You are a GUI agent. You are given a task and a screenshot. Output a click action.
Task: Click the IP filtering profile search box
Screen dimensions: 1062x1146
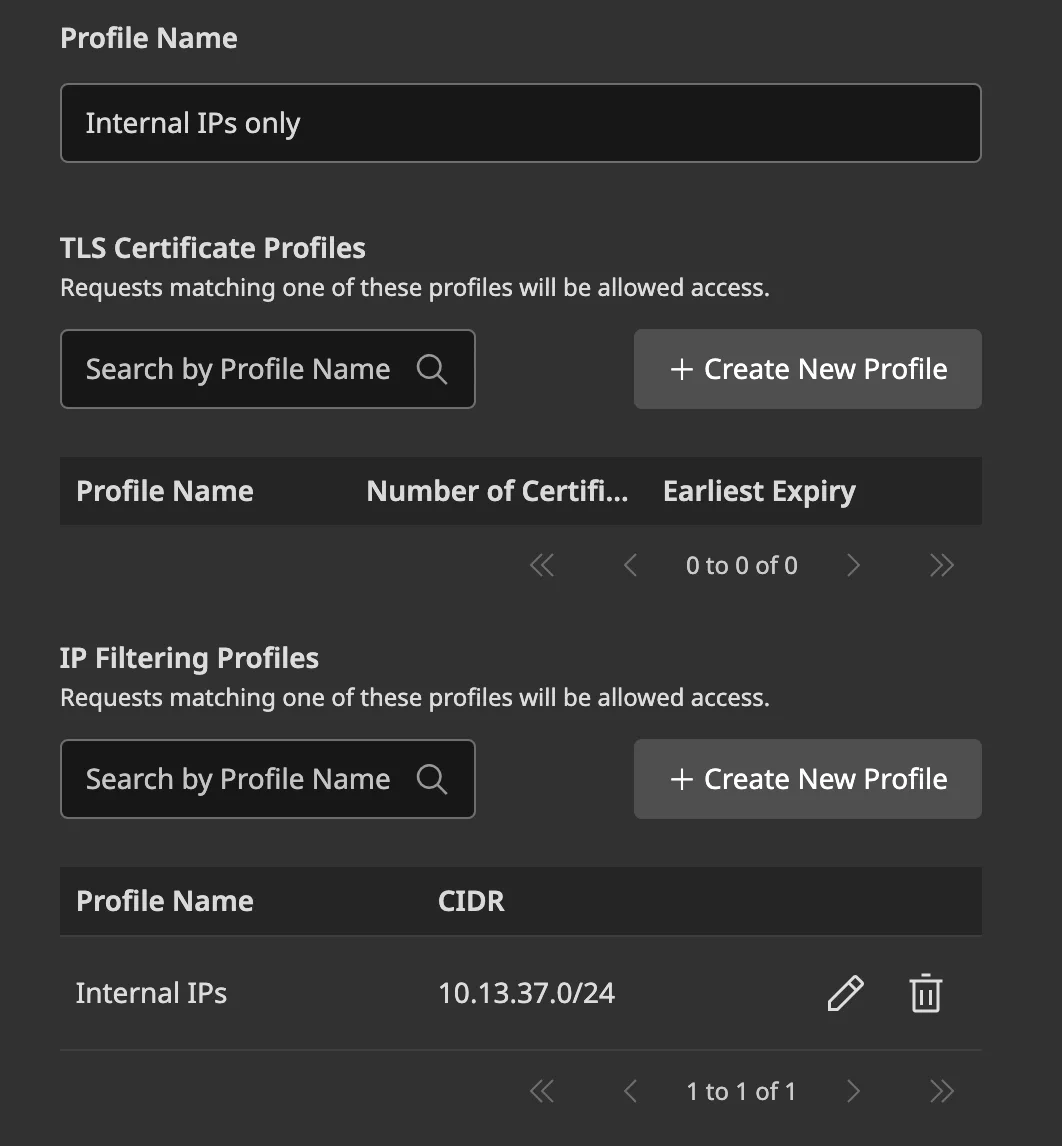coord(238,779)
